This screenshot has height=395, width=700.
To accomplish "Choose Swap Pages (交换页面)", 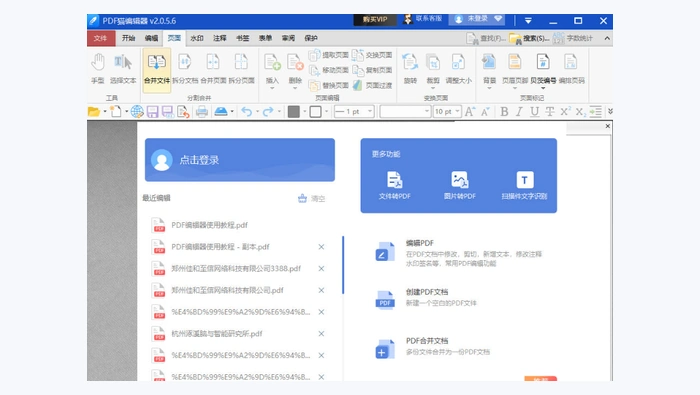I will coord(372,55).
